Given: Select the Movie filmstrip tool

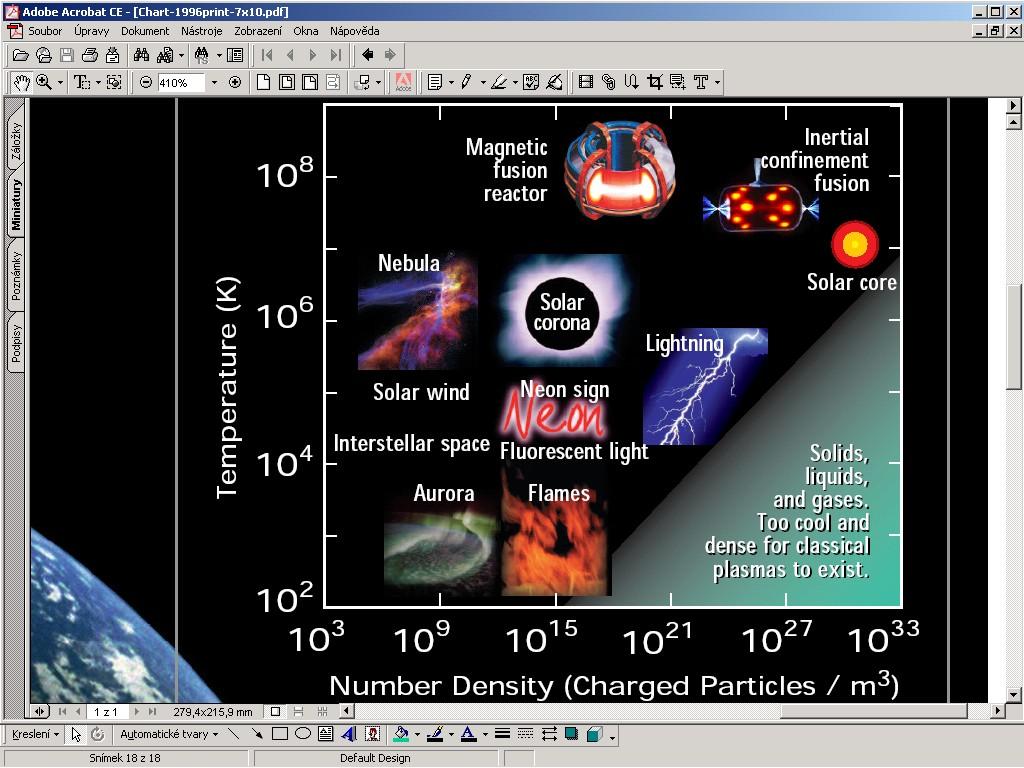Looking at the screenshot, I should [x=586, y=82].
